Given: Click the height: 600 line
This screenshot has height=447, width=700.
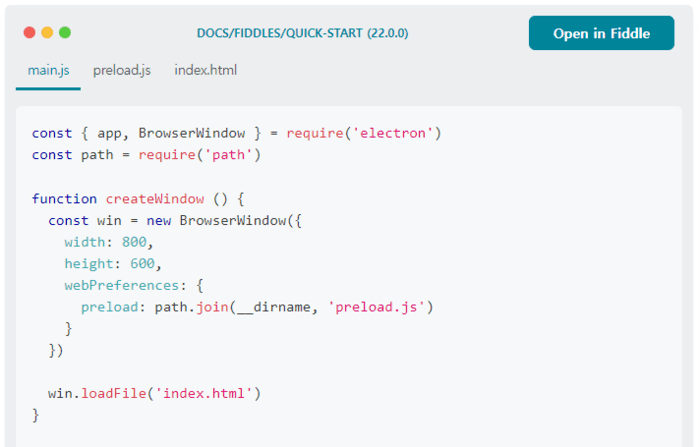Looking at the screenshot, I should [x=113, y=264].
